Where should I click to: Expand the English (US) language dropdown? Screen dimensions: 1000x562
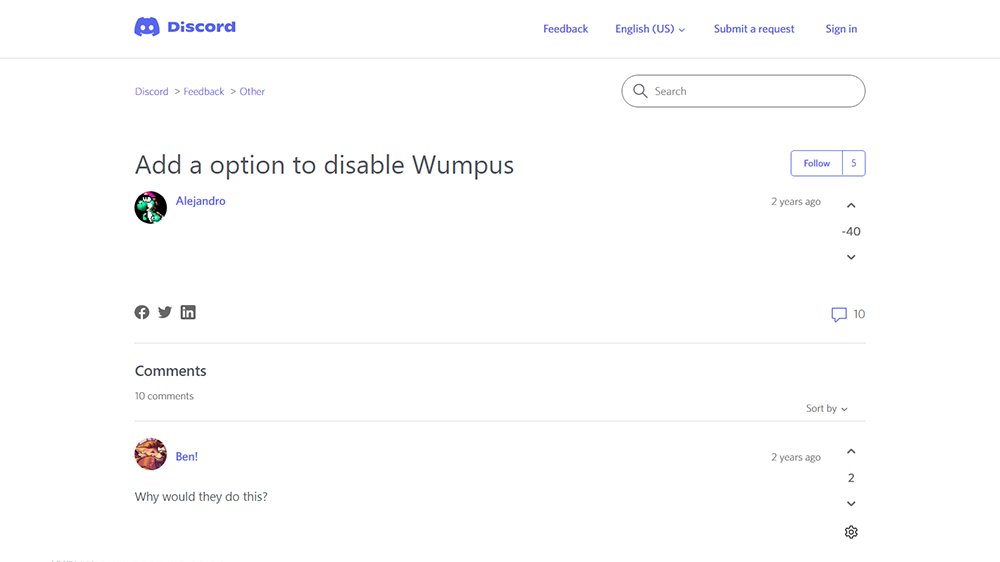[x=650, y=29]
